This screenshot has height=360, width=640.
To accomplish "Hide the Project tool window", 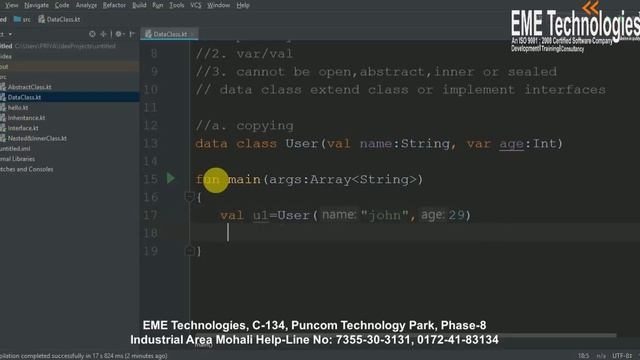I will [x=132, y=34].
